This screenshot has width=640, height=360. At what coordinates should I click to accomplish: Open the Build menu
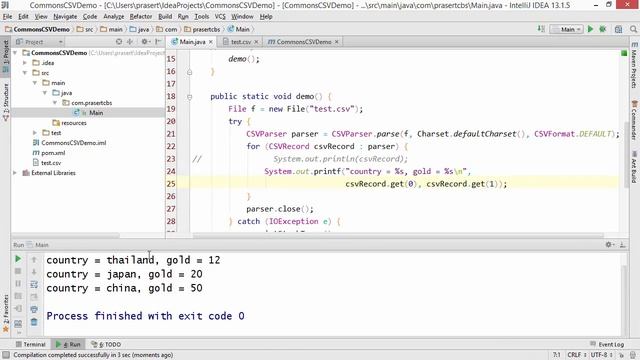tap(165, 17)
